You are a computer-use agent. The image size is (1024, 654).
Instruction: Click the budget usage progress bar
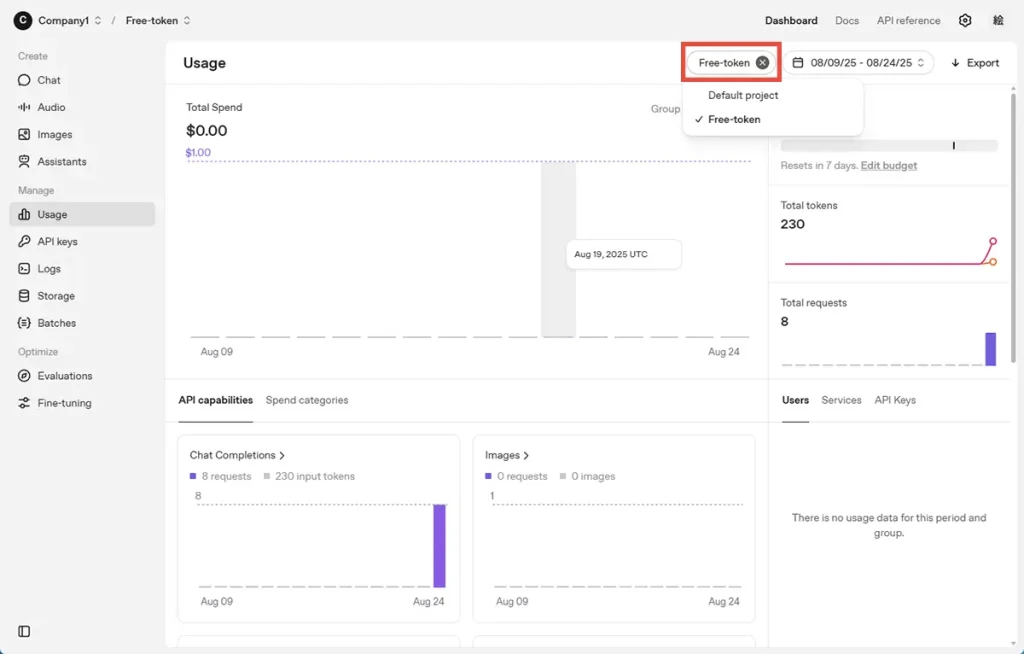[889, 145]
